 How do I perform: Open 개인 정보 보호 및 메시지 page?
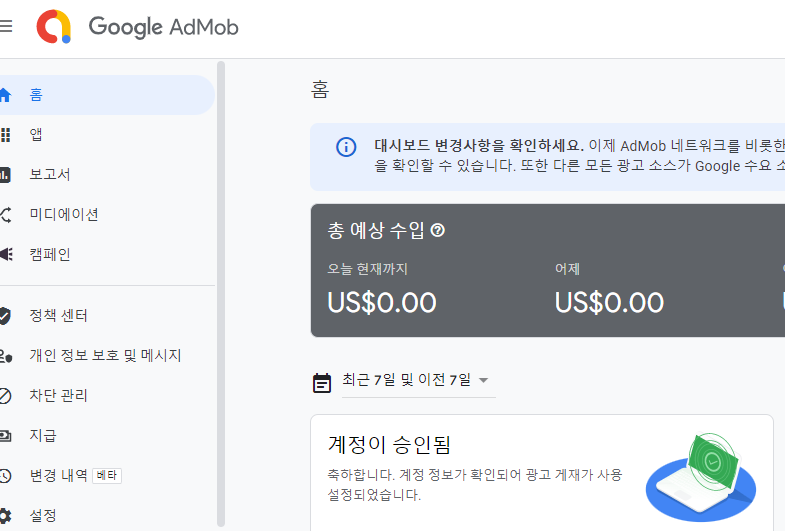[x=105, y=356]
